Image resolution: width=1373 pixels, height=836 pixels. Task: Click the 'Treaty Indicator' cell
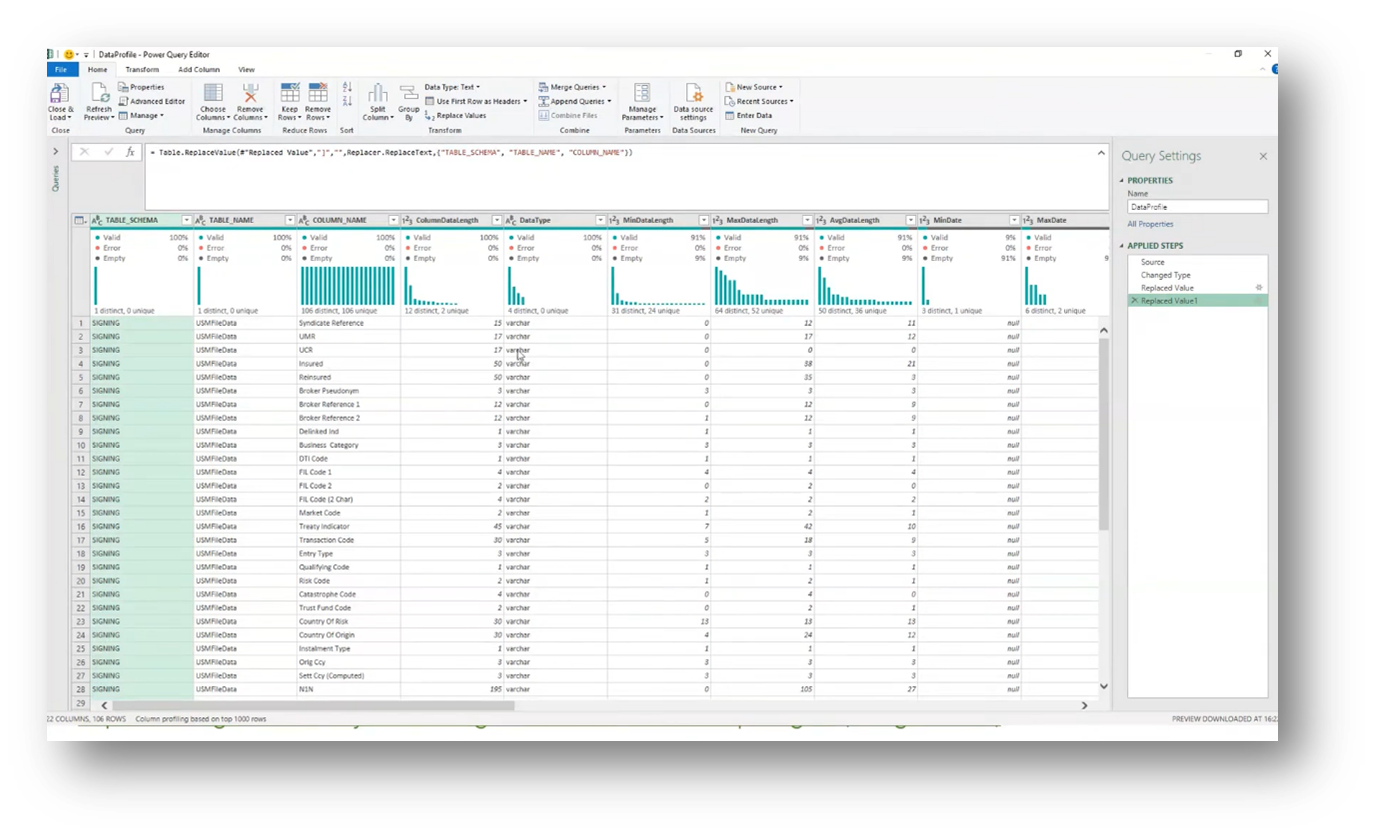pyautogui.click(x=348, y=526)
